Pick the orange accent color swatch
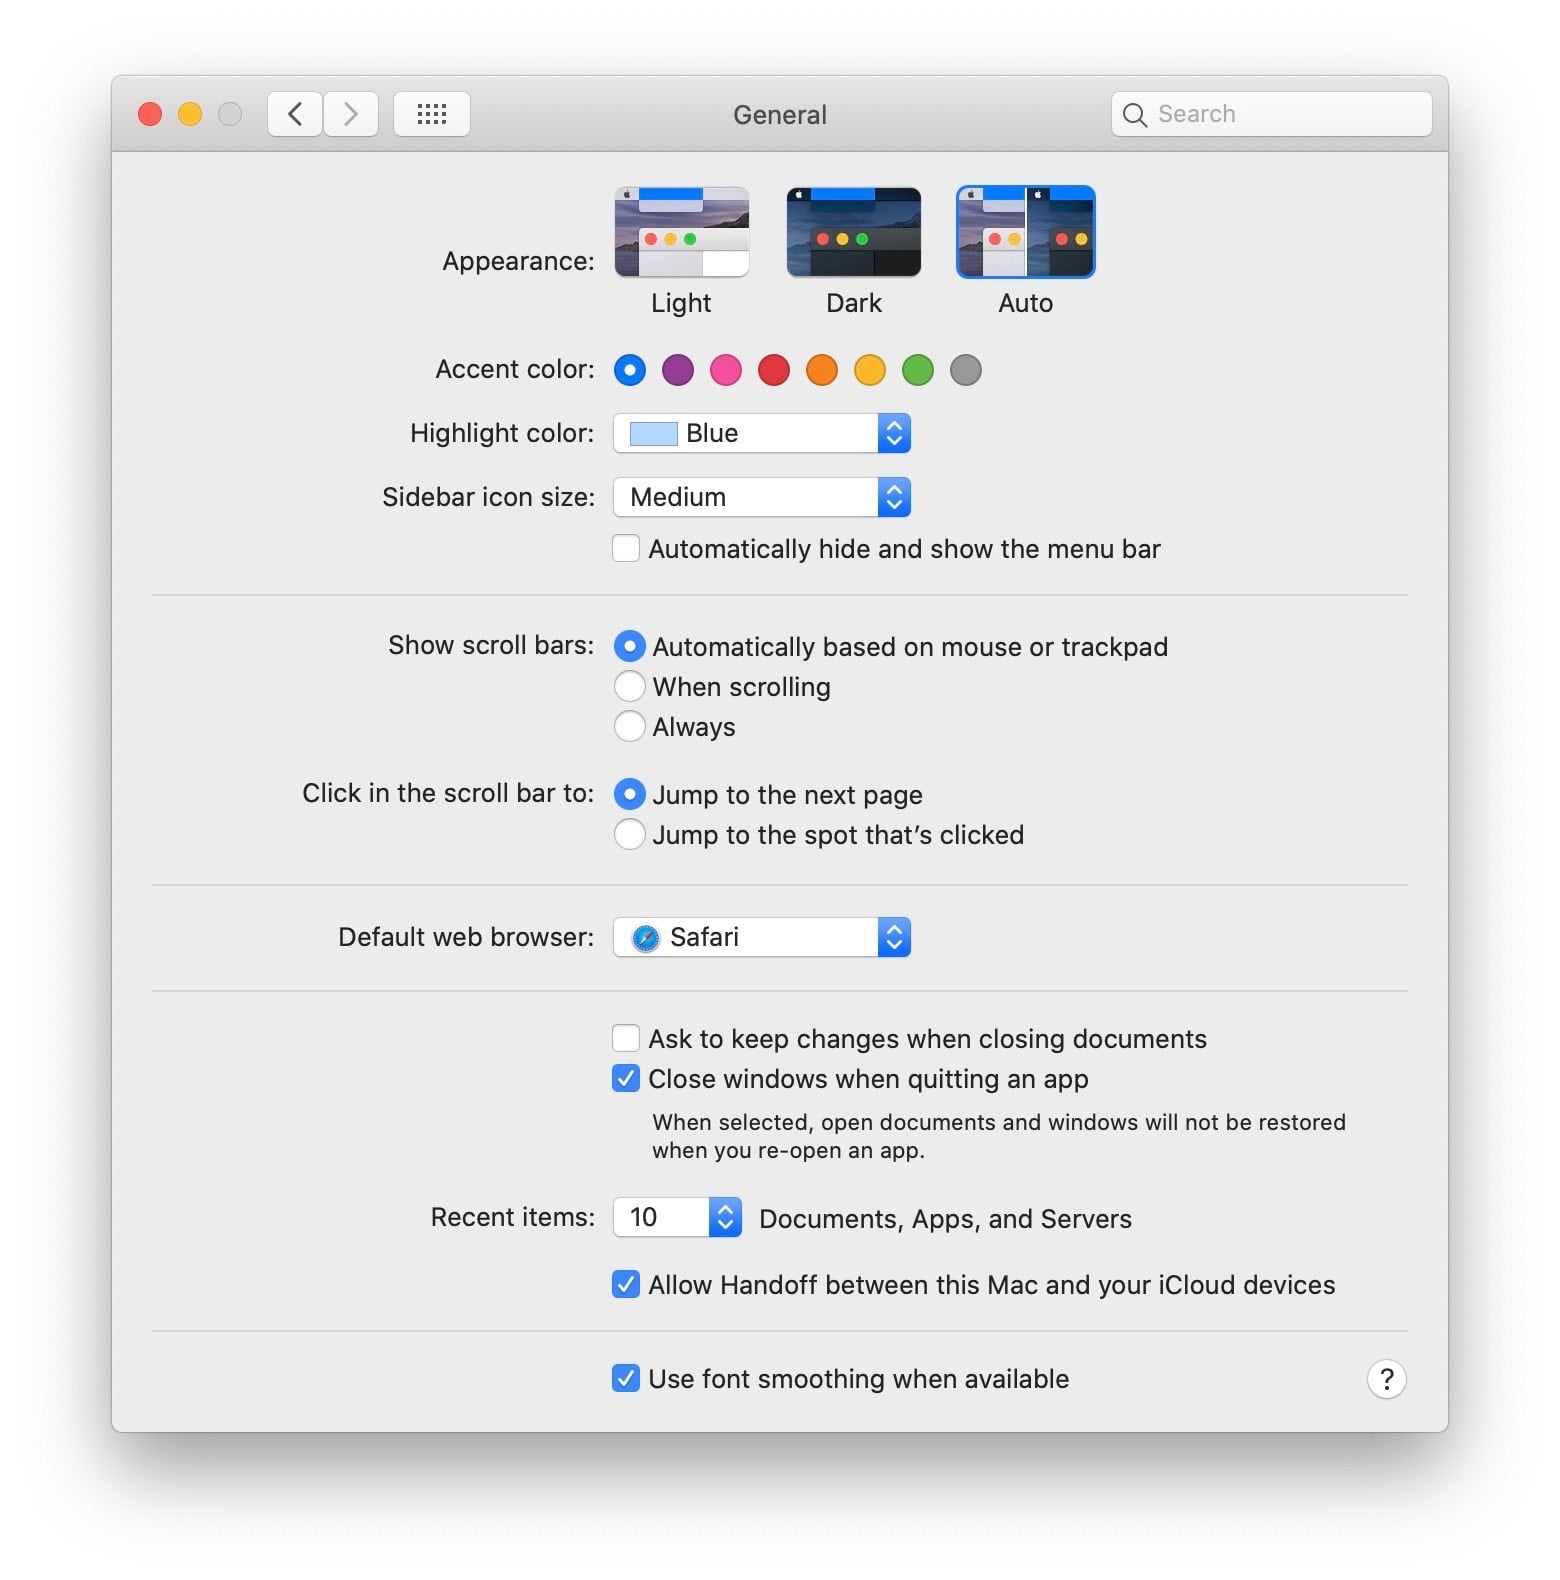1560x1580 pixels. tap(822, 369)
